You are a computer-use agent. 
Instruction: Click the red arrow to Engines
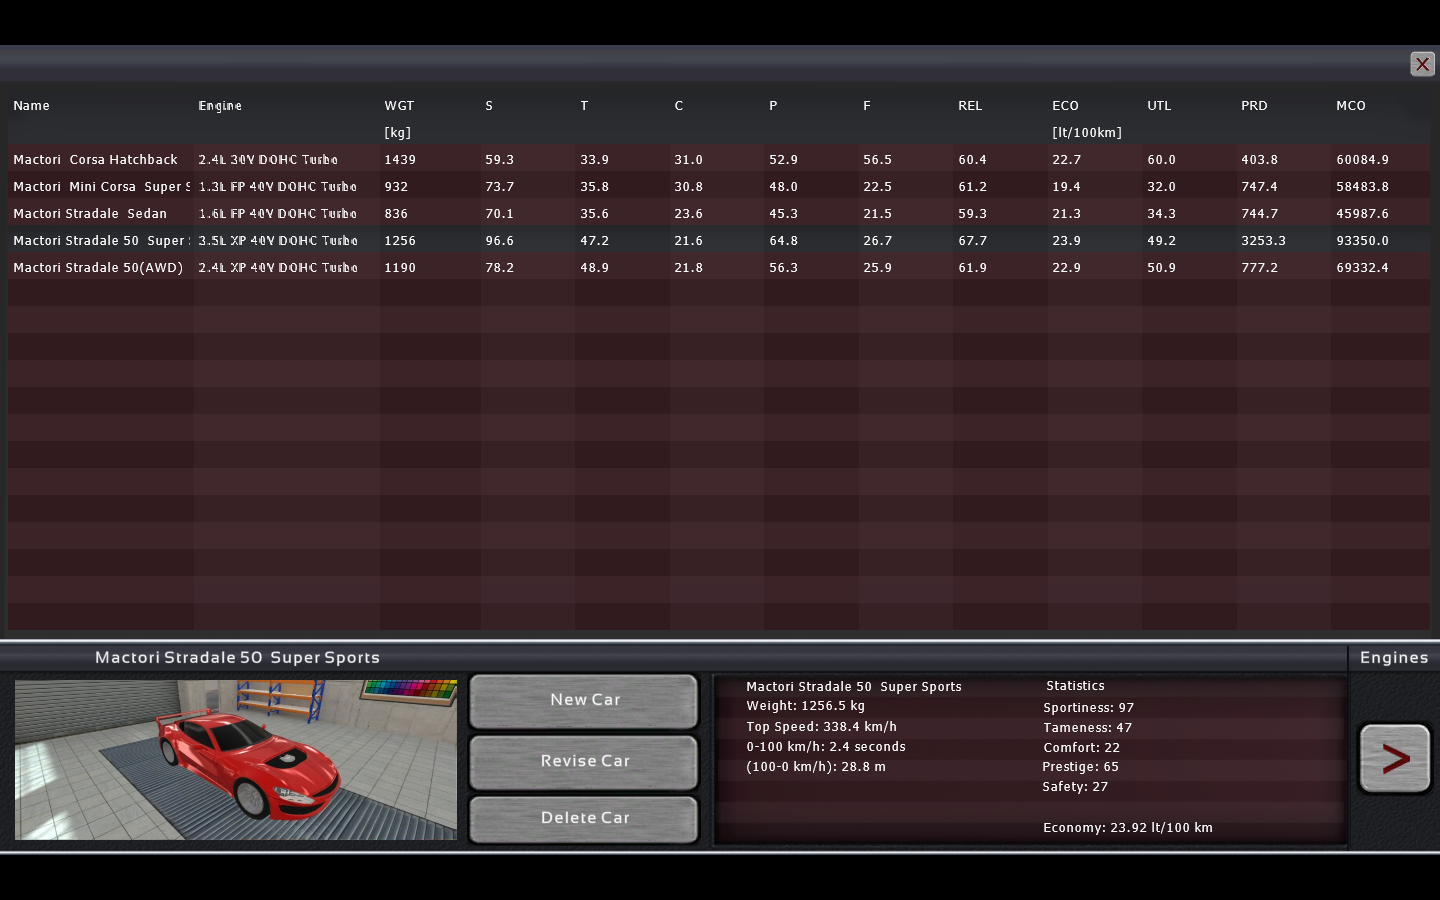1394,759
